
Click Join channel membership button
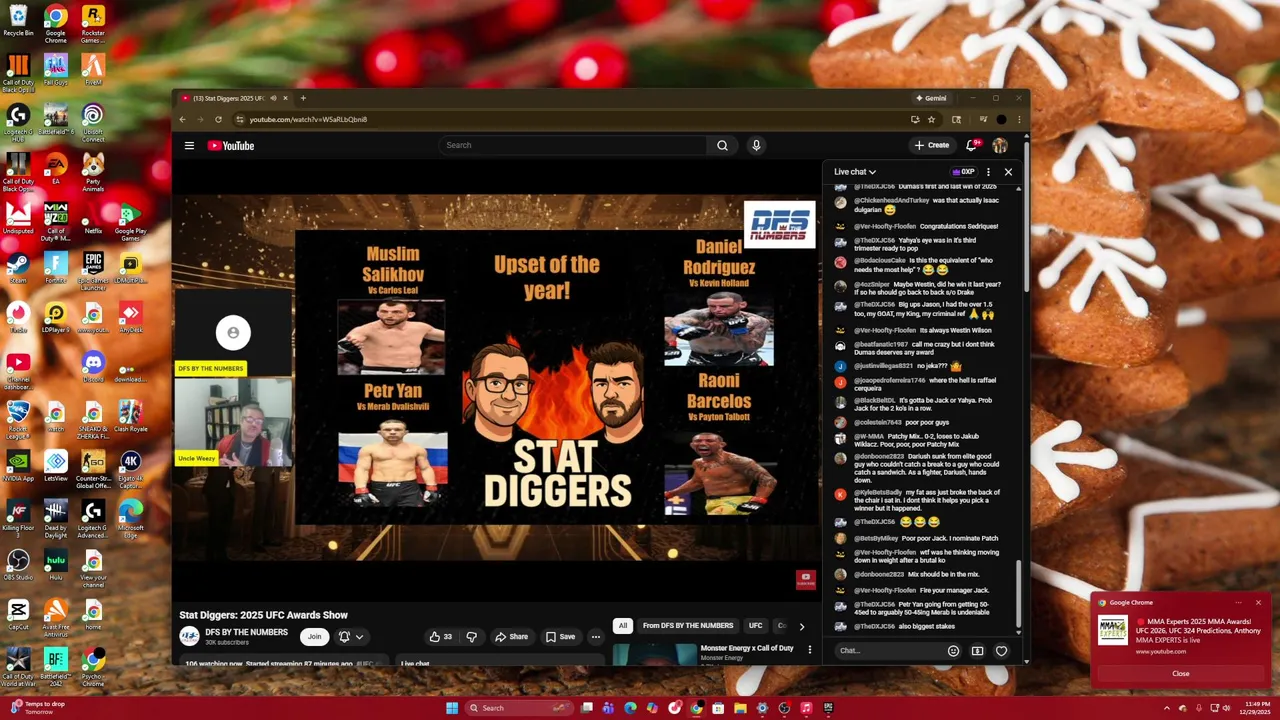pos(314,636)
